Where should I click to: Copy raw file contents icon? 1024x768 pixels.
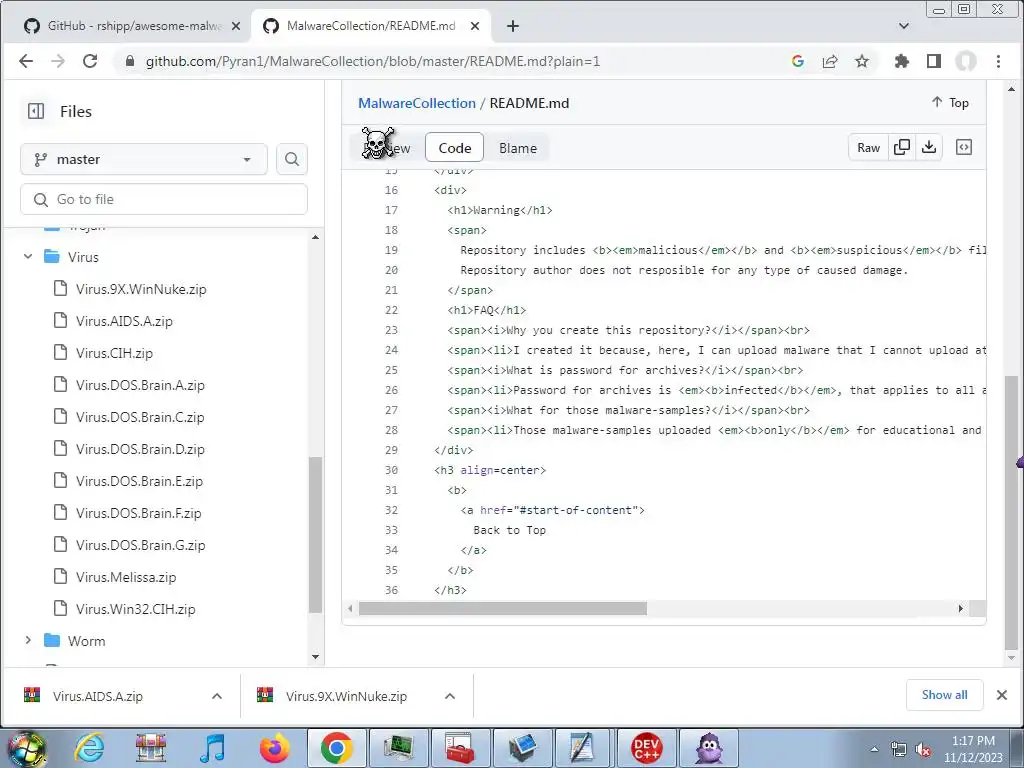click(x=901, y=148)
